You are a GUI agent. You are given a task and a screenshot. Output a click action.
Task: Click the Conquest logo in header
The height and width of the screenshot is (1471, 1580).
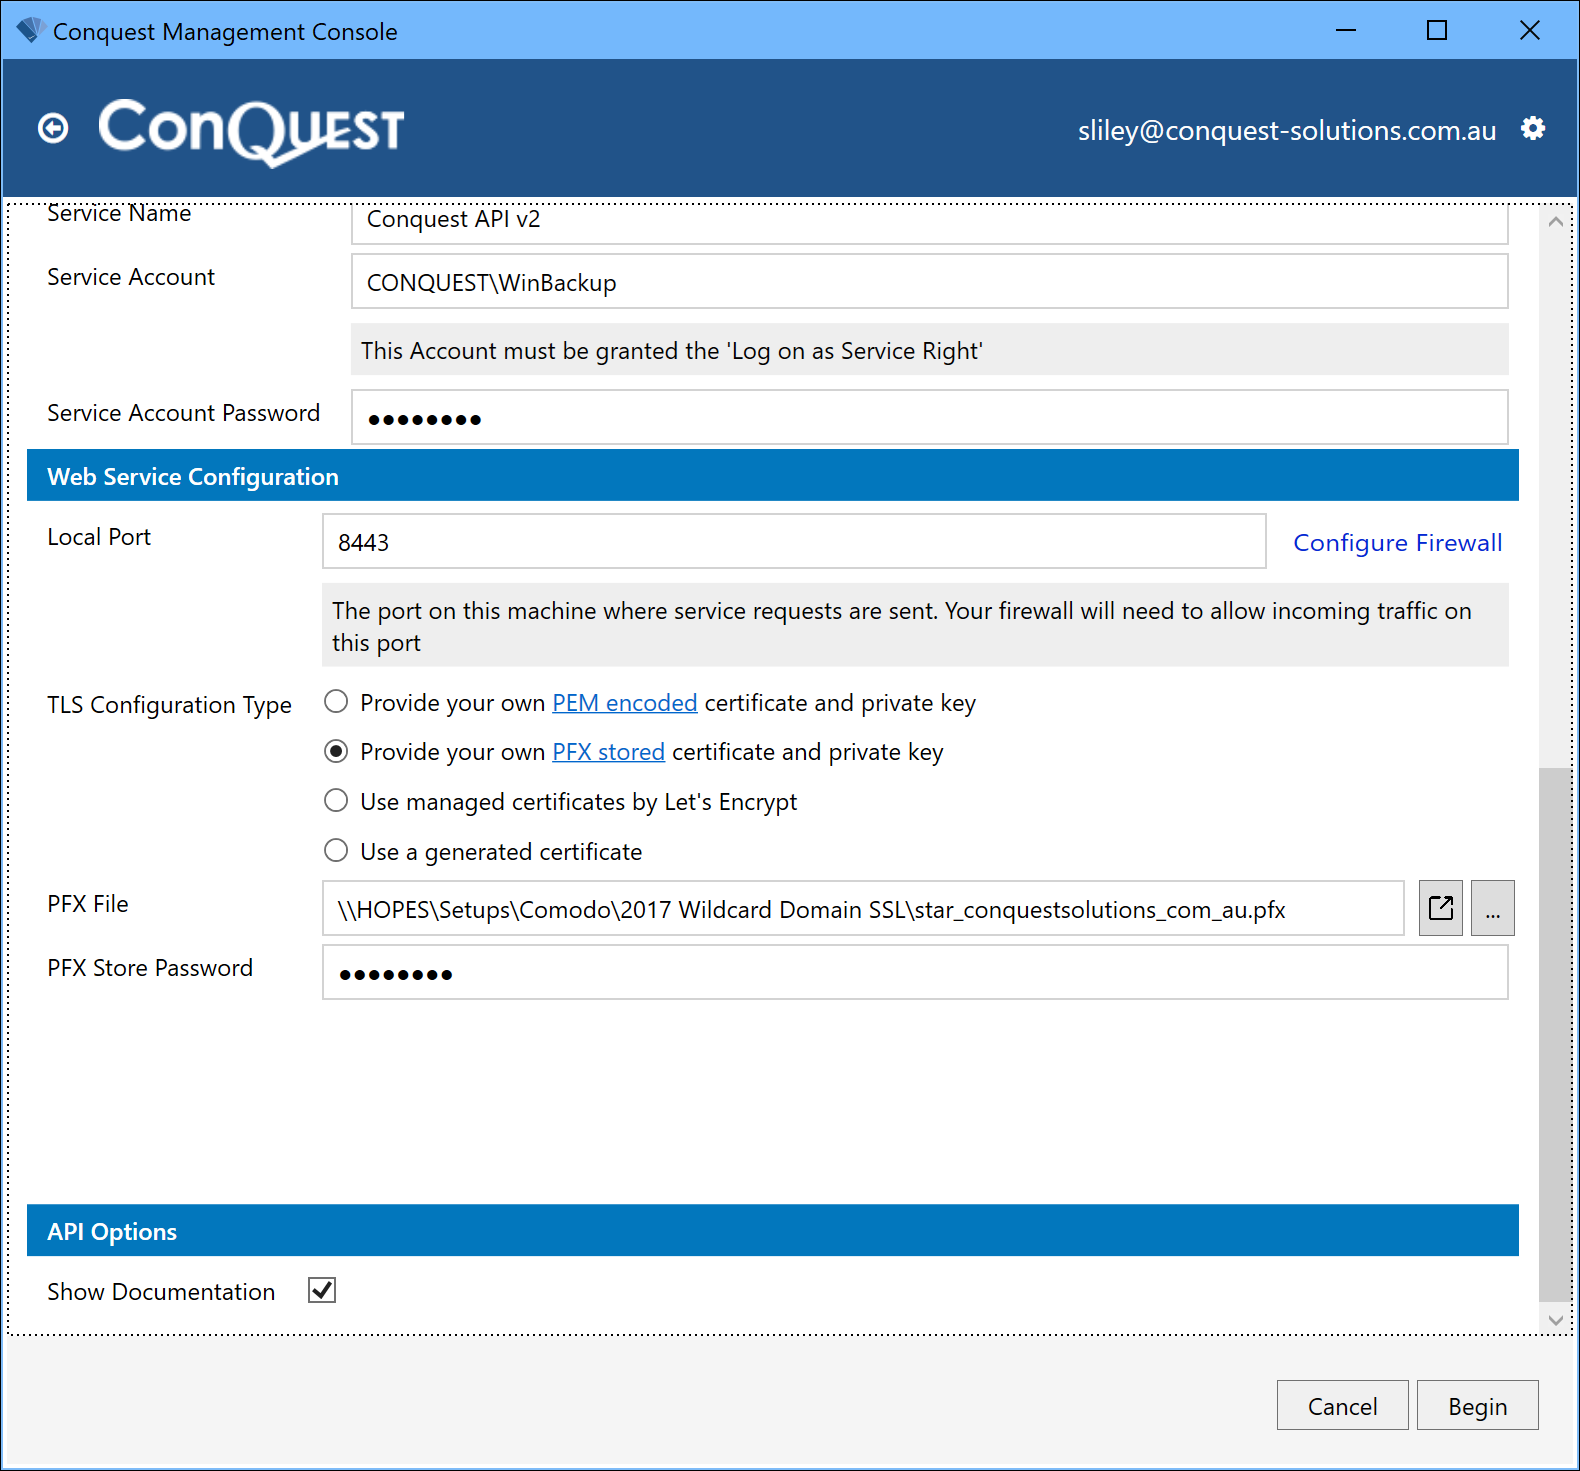pos(251,131)
